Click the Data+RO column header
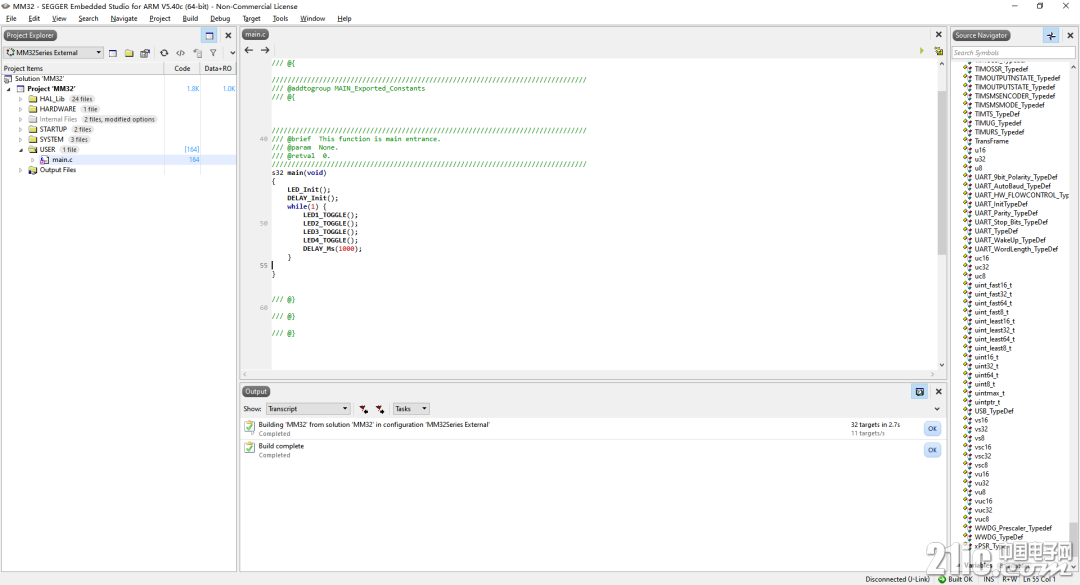This screenshot has width=1080, height=585. [218, 68]
